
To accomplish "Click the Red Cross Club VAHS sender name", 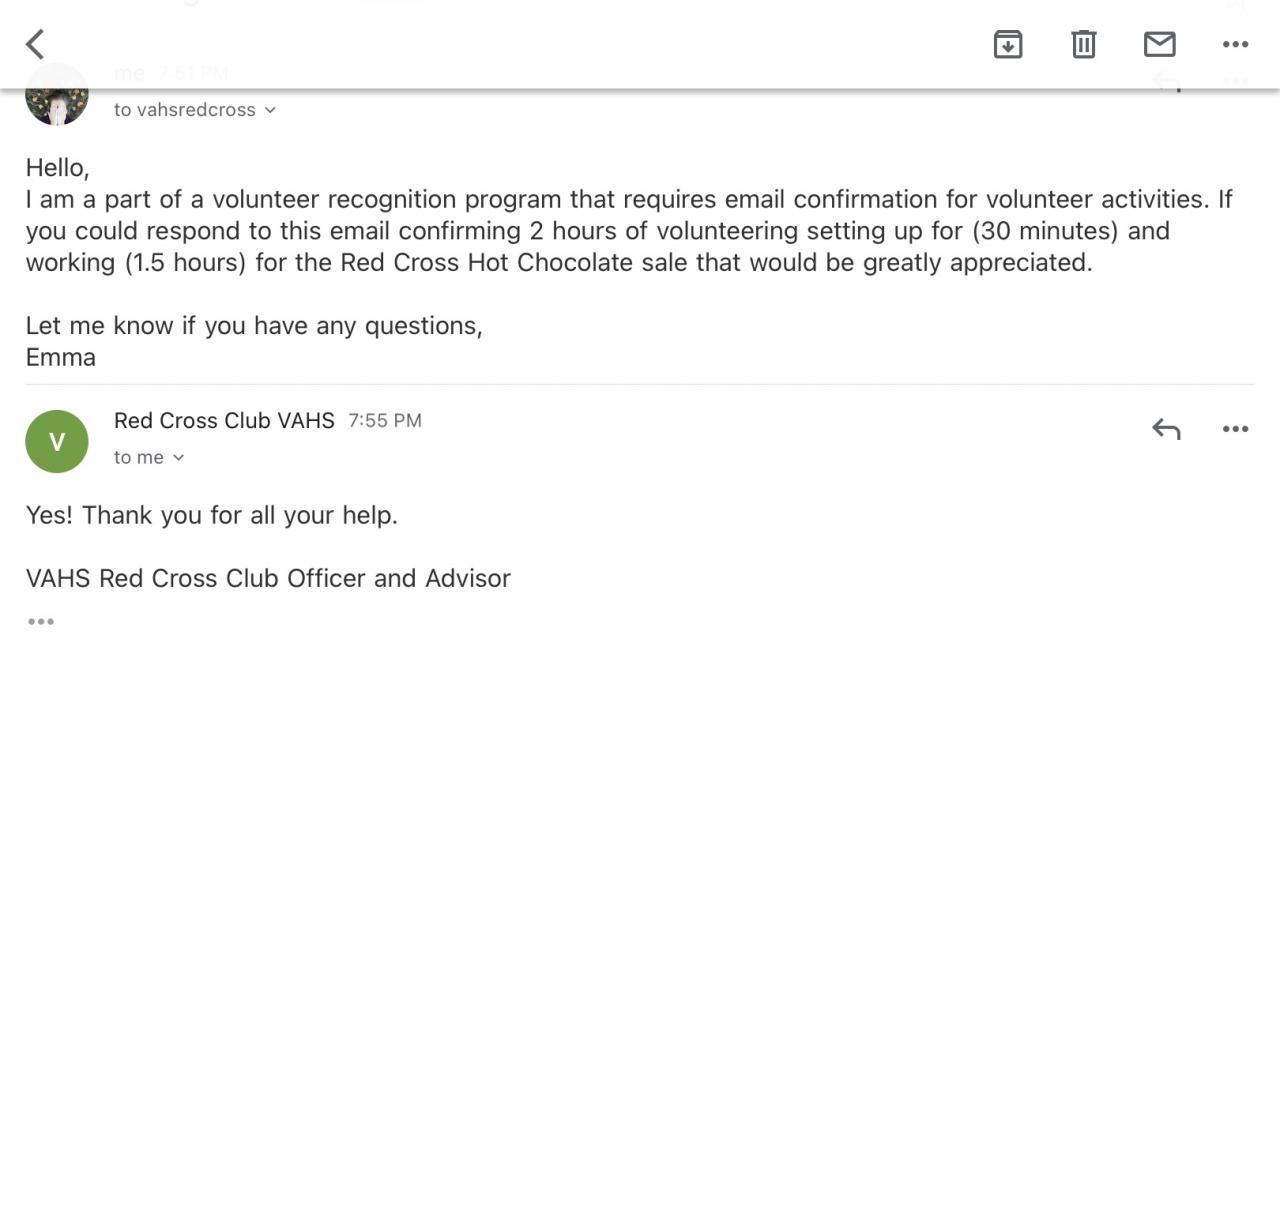I will pyautogui.click(x=224, y=421).
